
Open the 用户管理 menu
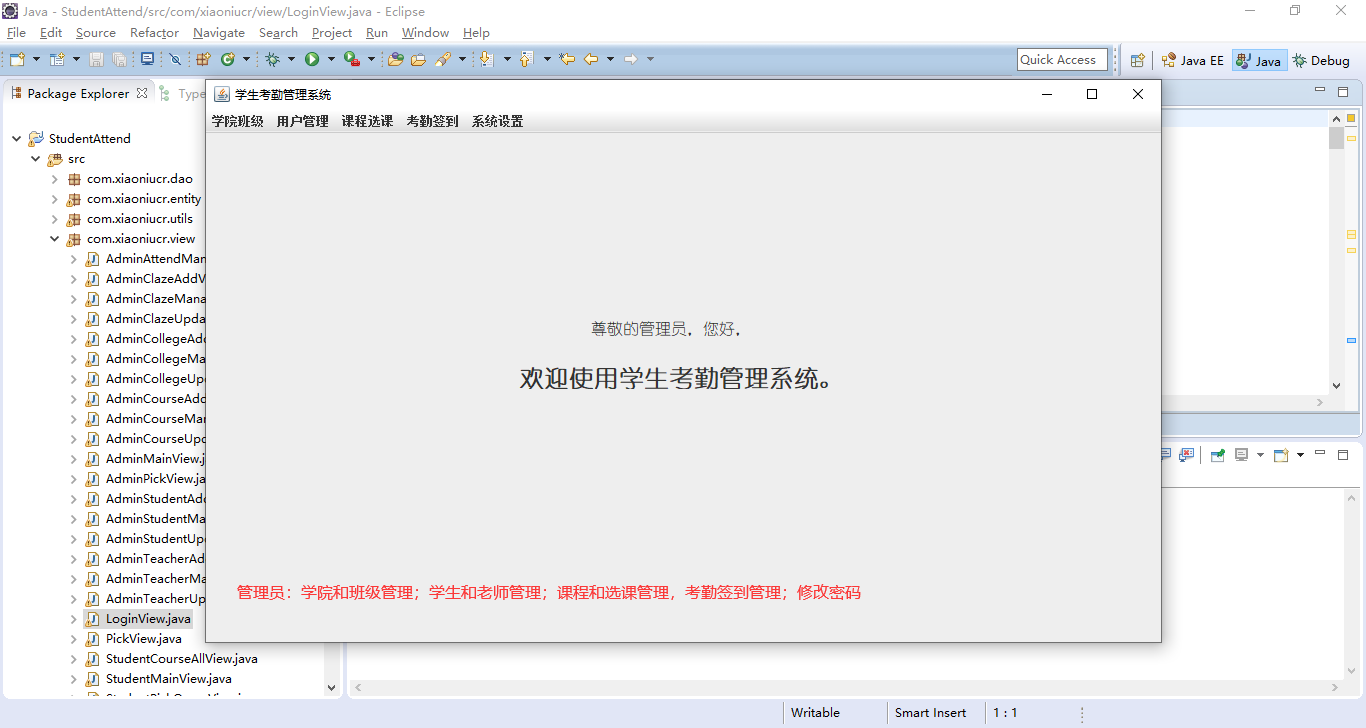(x=302, y=121)
